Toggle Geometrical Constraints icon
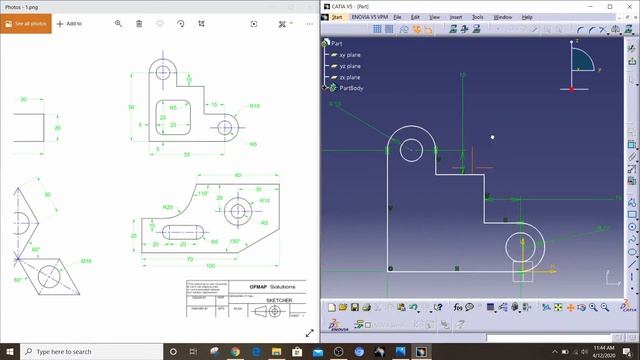Screen dimensions: 640x360 click(x=416, y=29)
